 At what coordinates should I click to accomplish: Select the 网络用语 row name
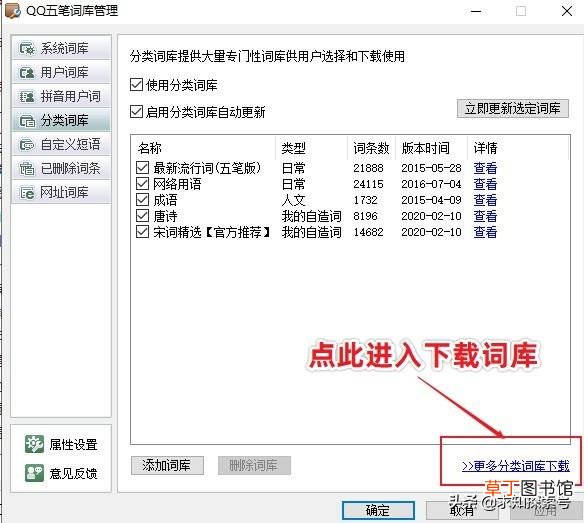point(177,184)
